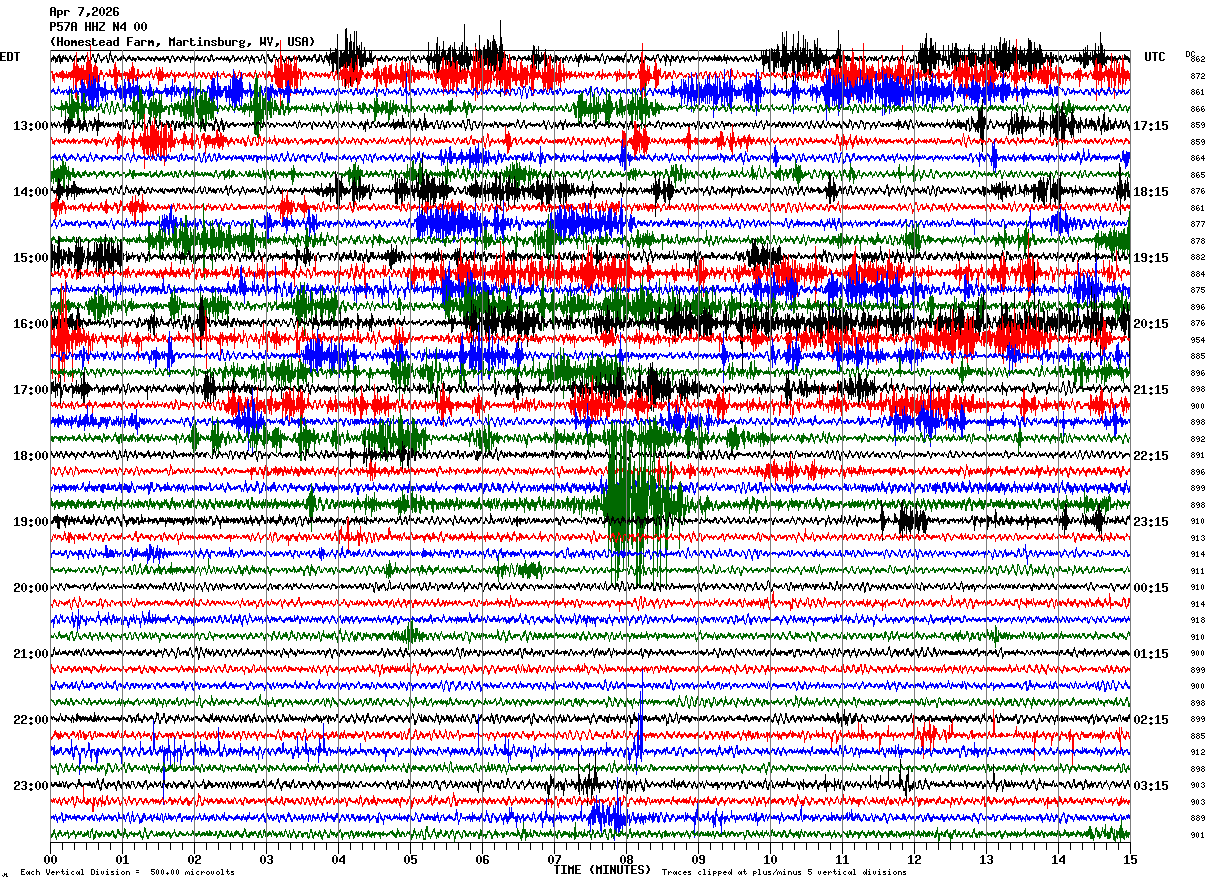Click the DC offset value '864'
The height and width of the screenshot is (886, 1210).
(1197, 159)
